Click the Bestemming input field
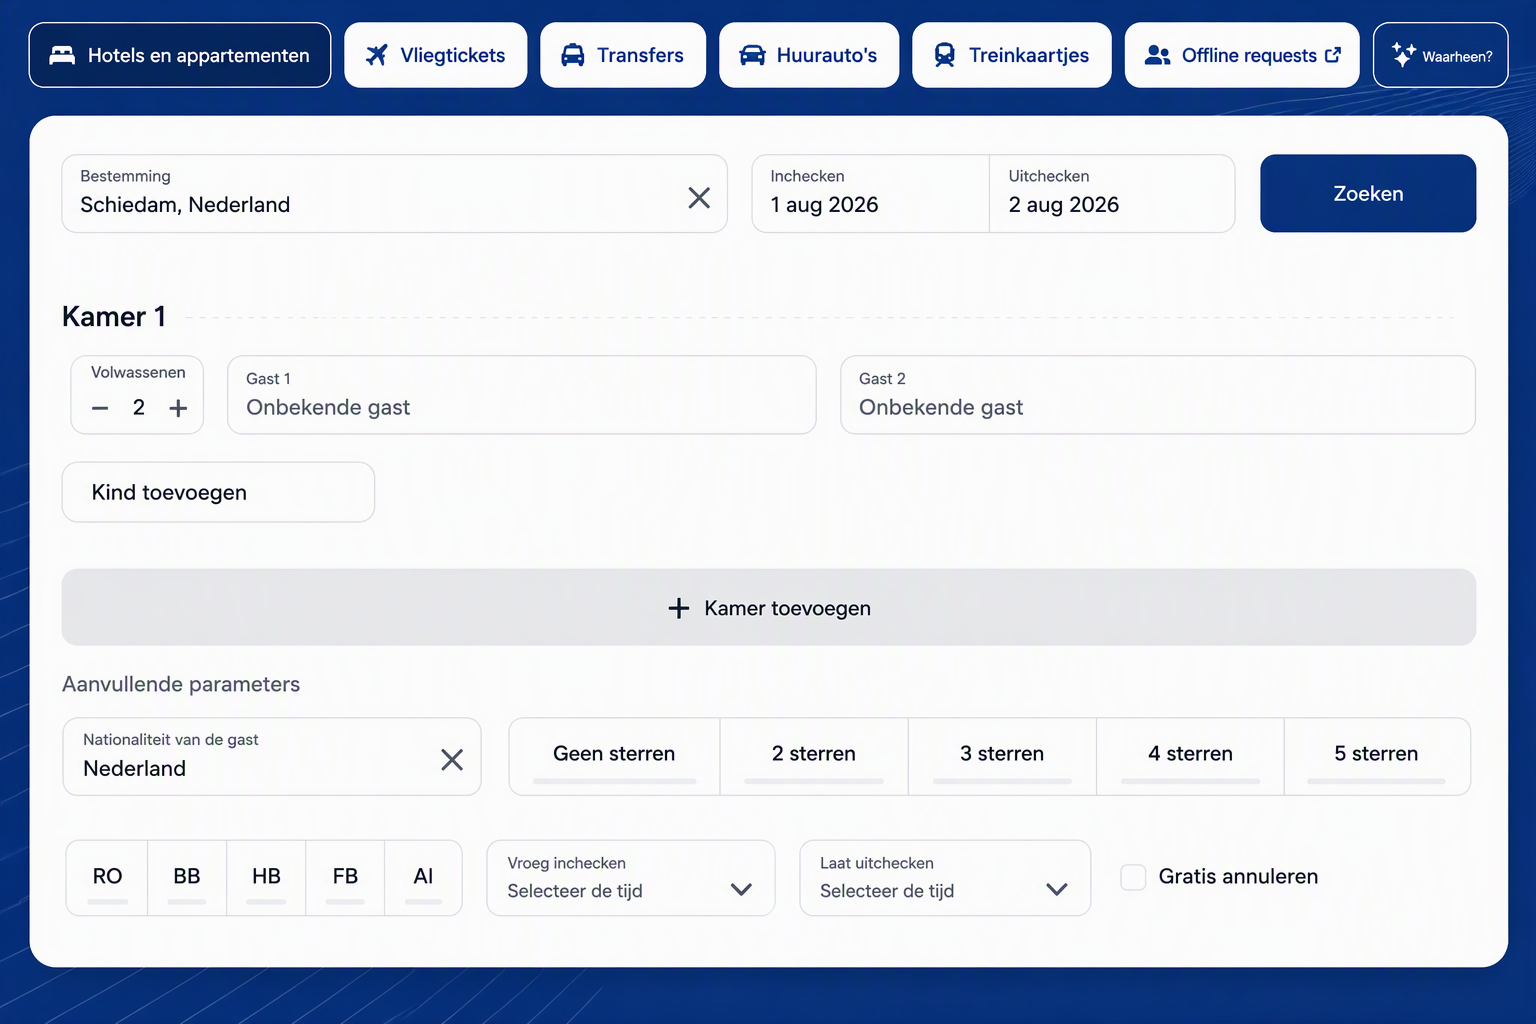 click(x=394, y=193)
